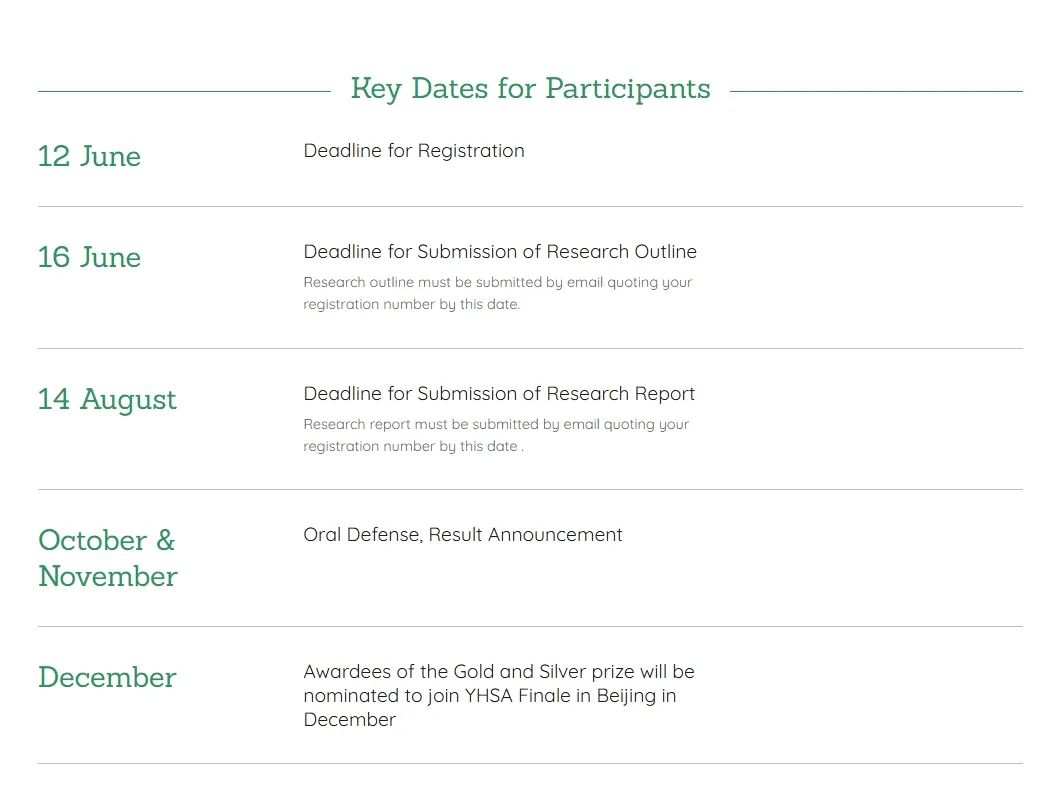Click the divider line below 14 August row

click(x=530, y=489)
